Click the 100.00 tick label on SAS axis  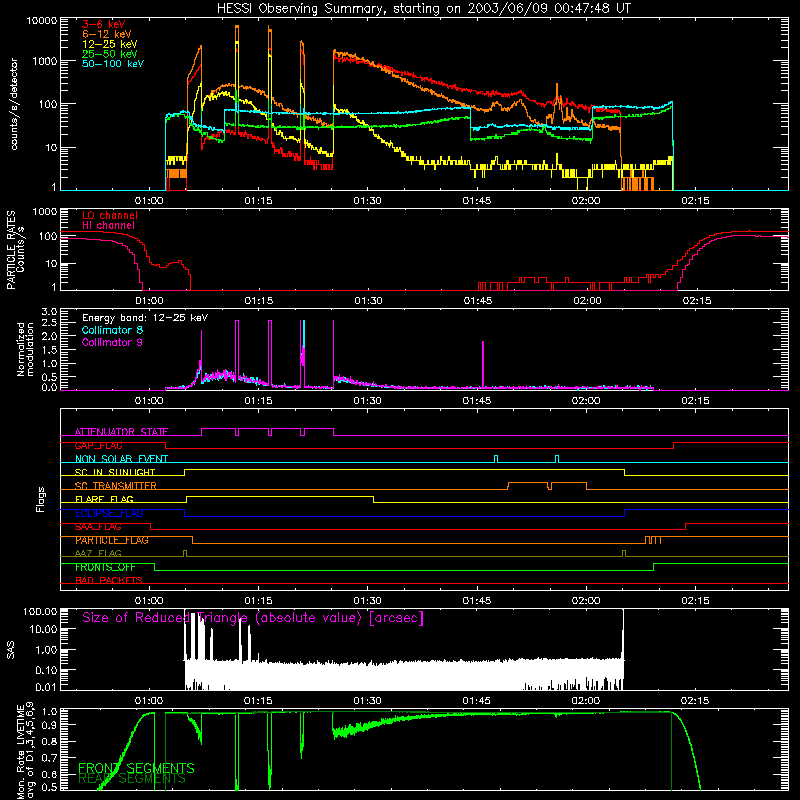[40, 611]
